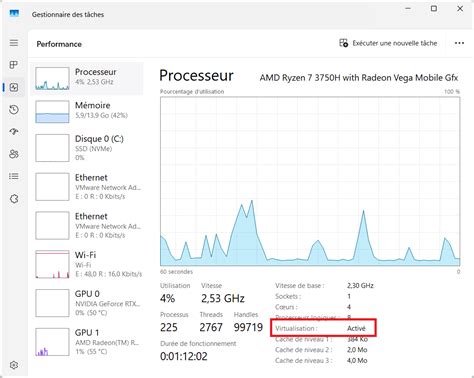Open the Services page icon
Image resolution: width=474 pixels, height=378 pixels.
point(14,199)
